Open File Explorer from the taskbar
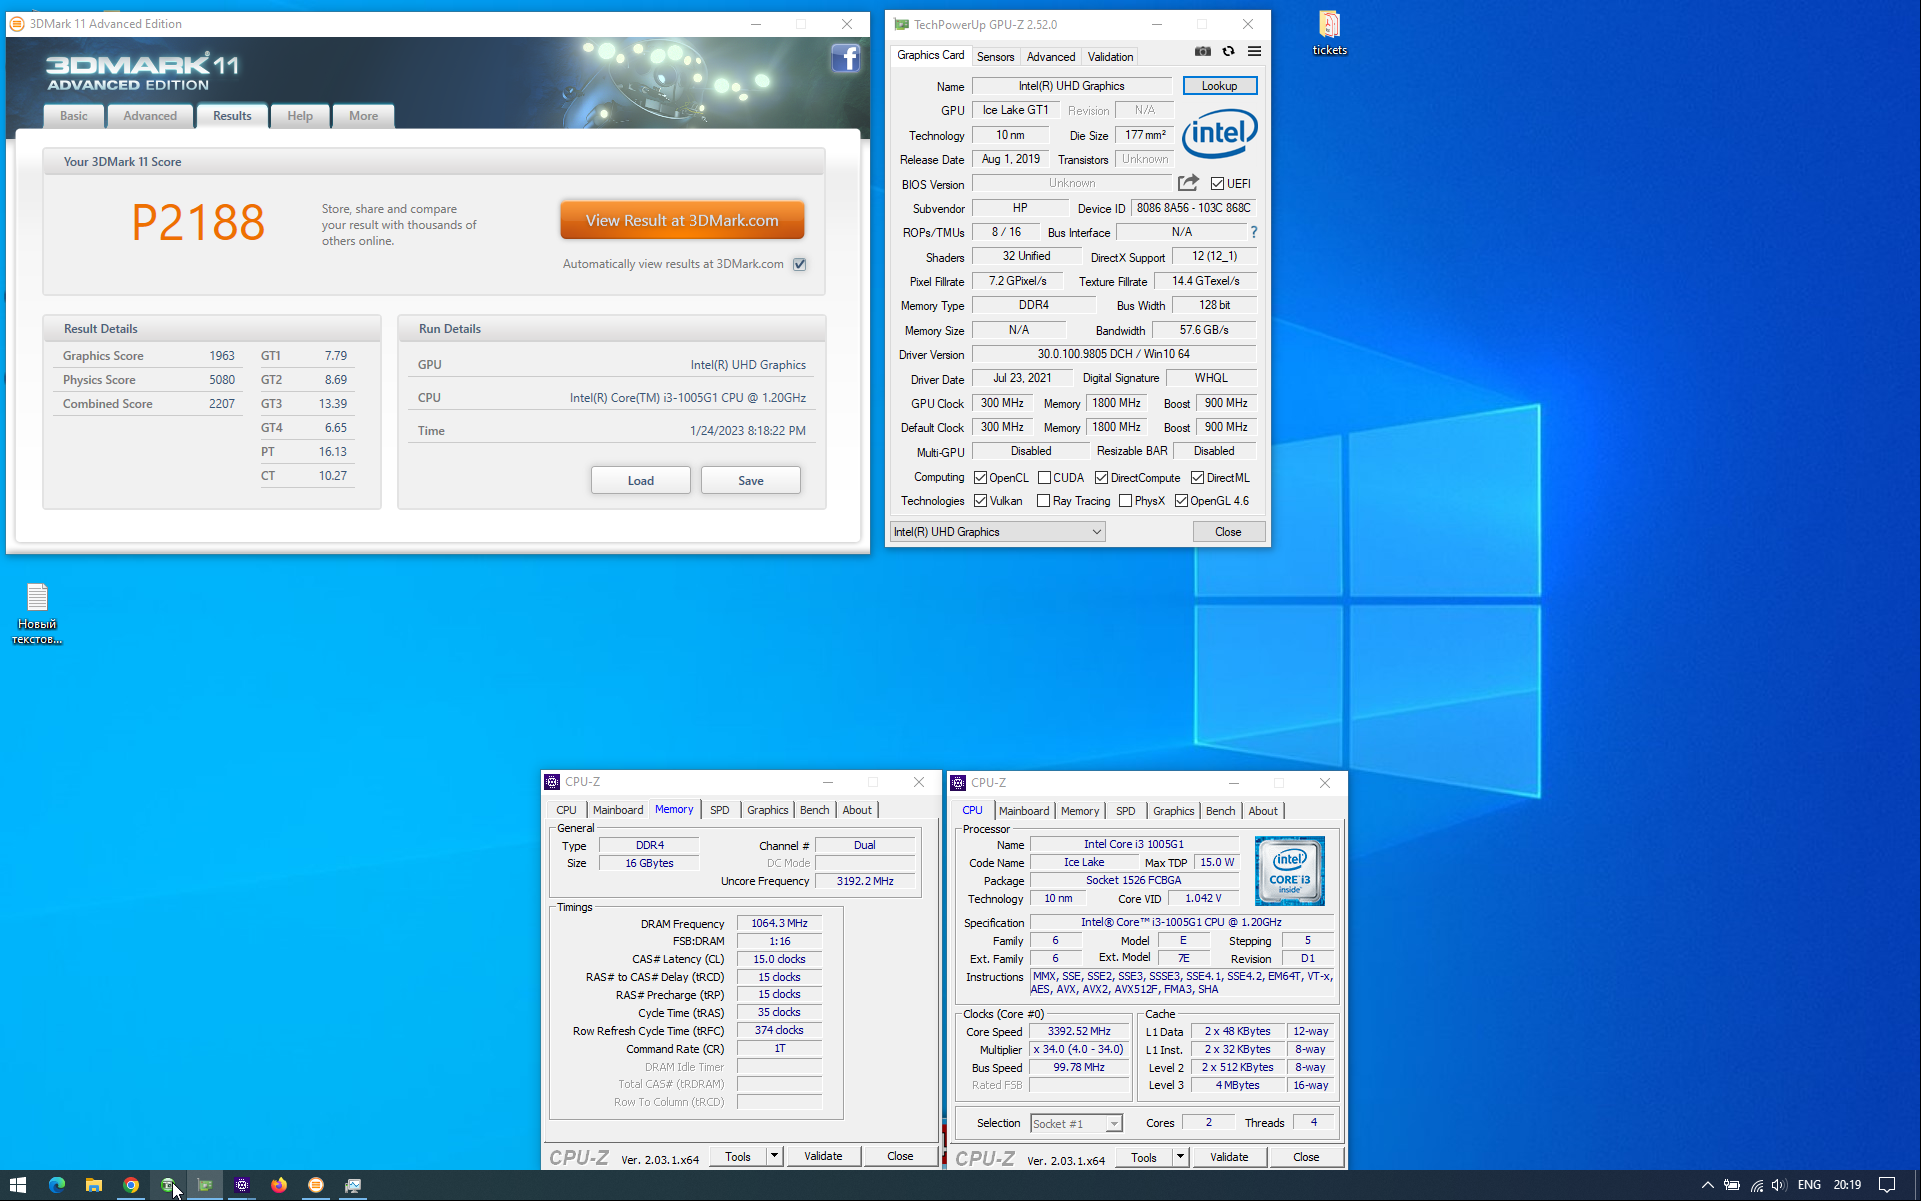This screenshot has height=1201, width=1921. [x=94, y=1185]
